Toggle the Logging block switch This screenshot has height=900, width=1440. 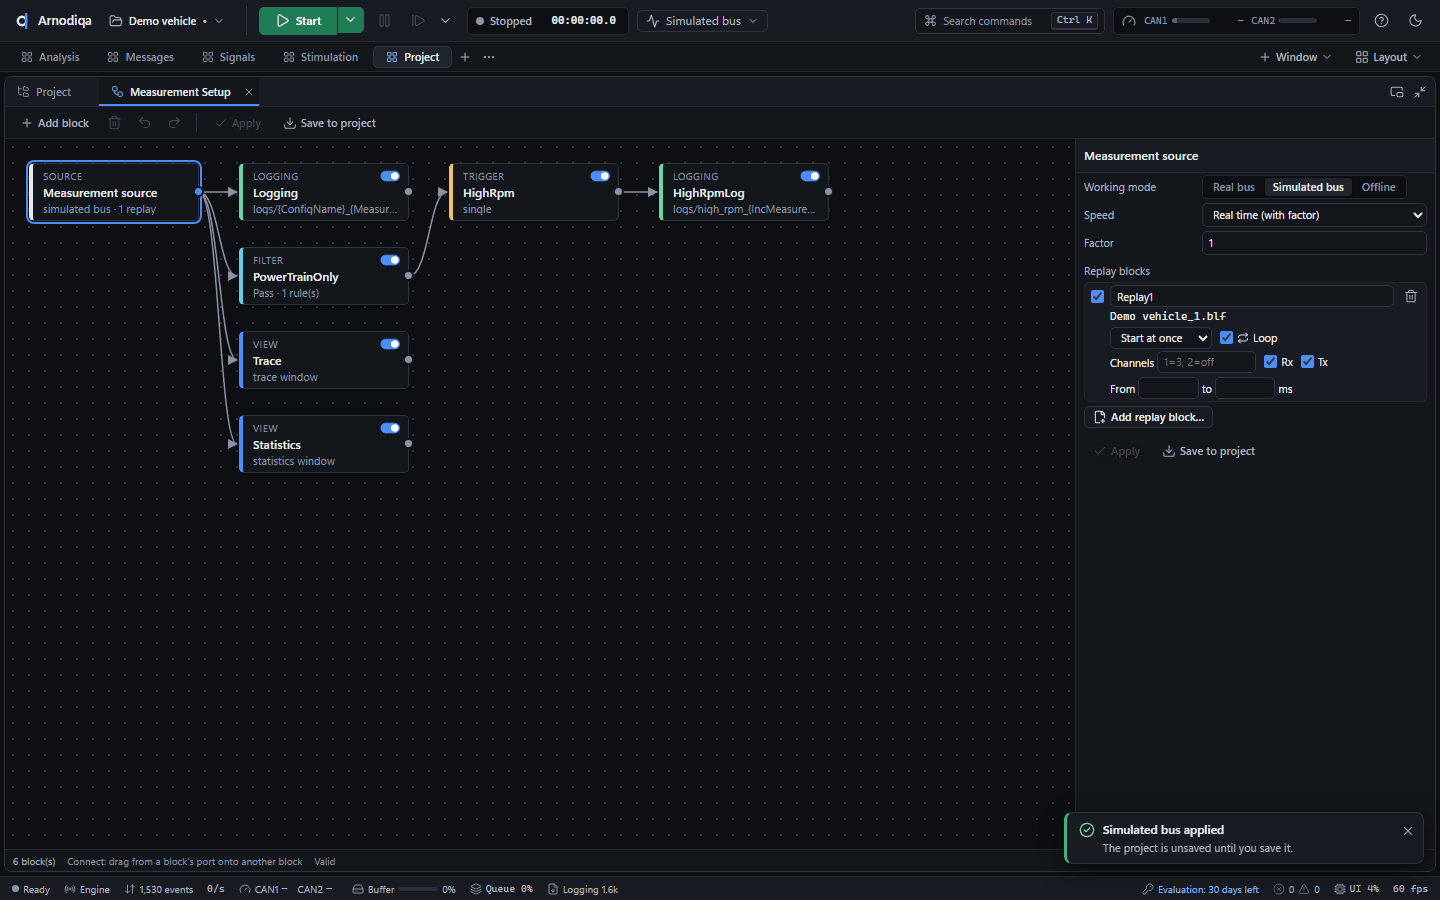point(390,176)
